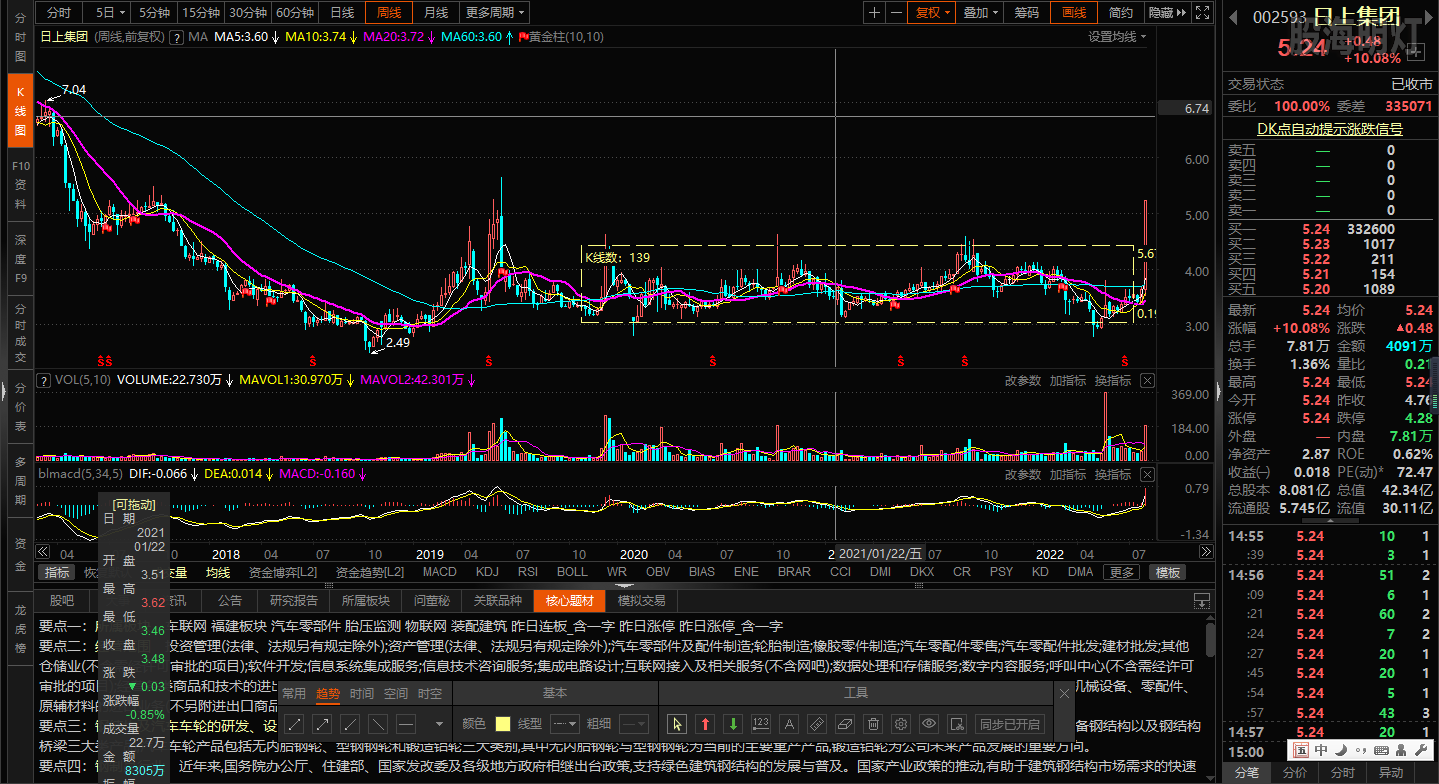Click the yellow line color swatch

tap(503, 723)
